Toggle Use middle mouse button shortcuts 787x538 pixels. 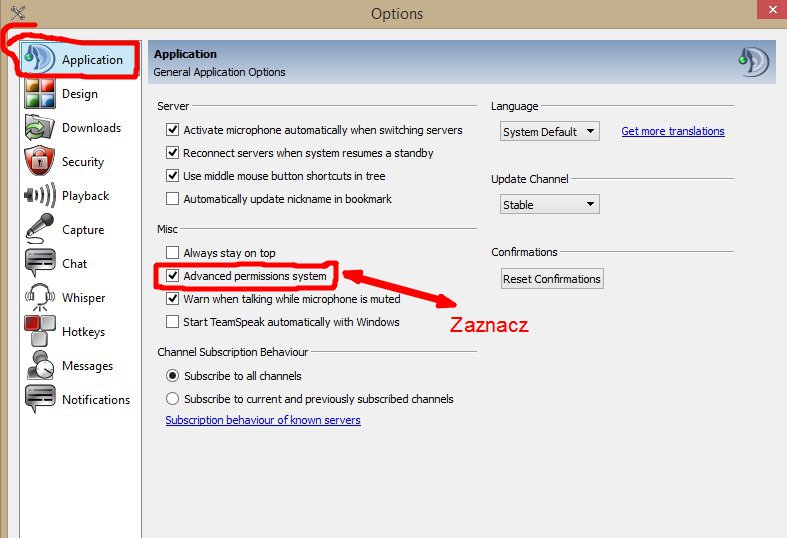coord(172,176)
